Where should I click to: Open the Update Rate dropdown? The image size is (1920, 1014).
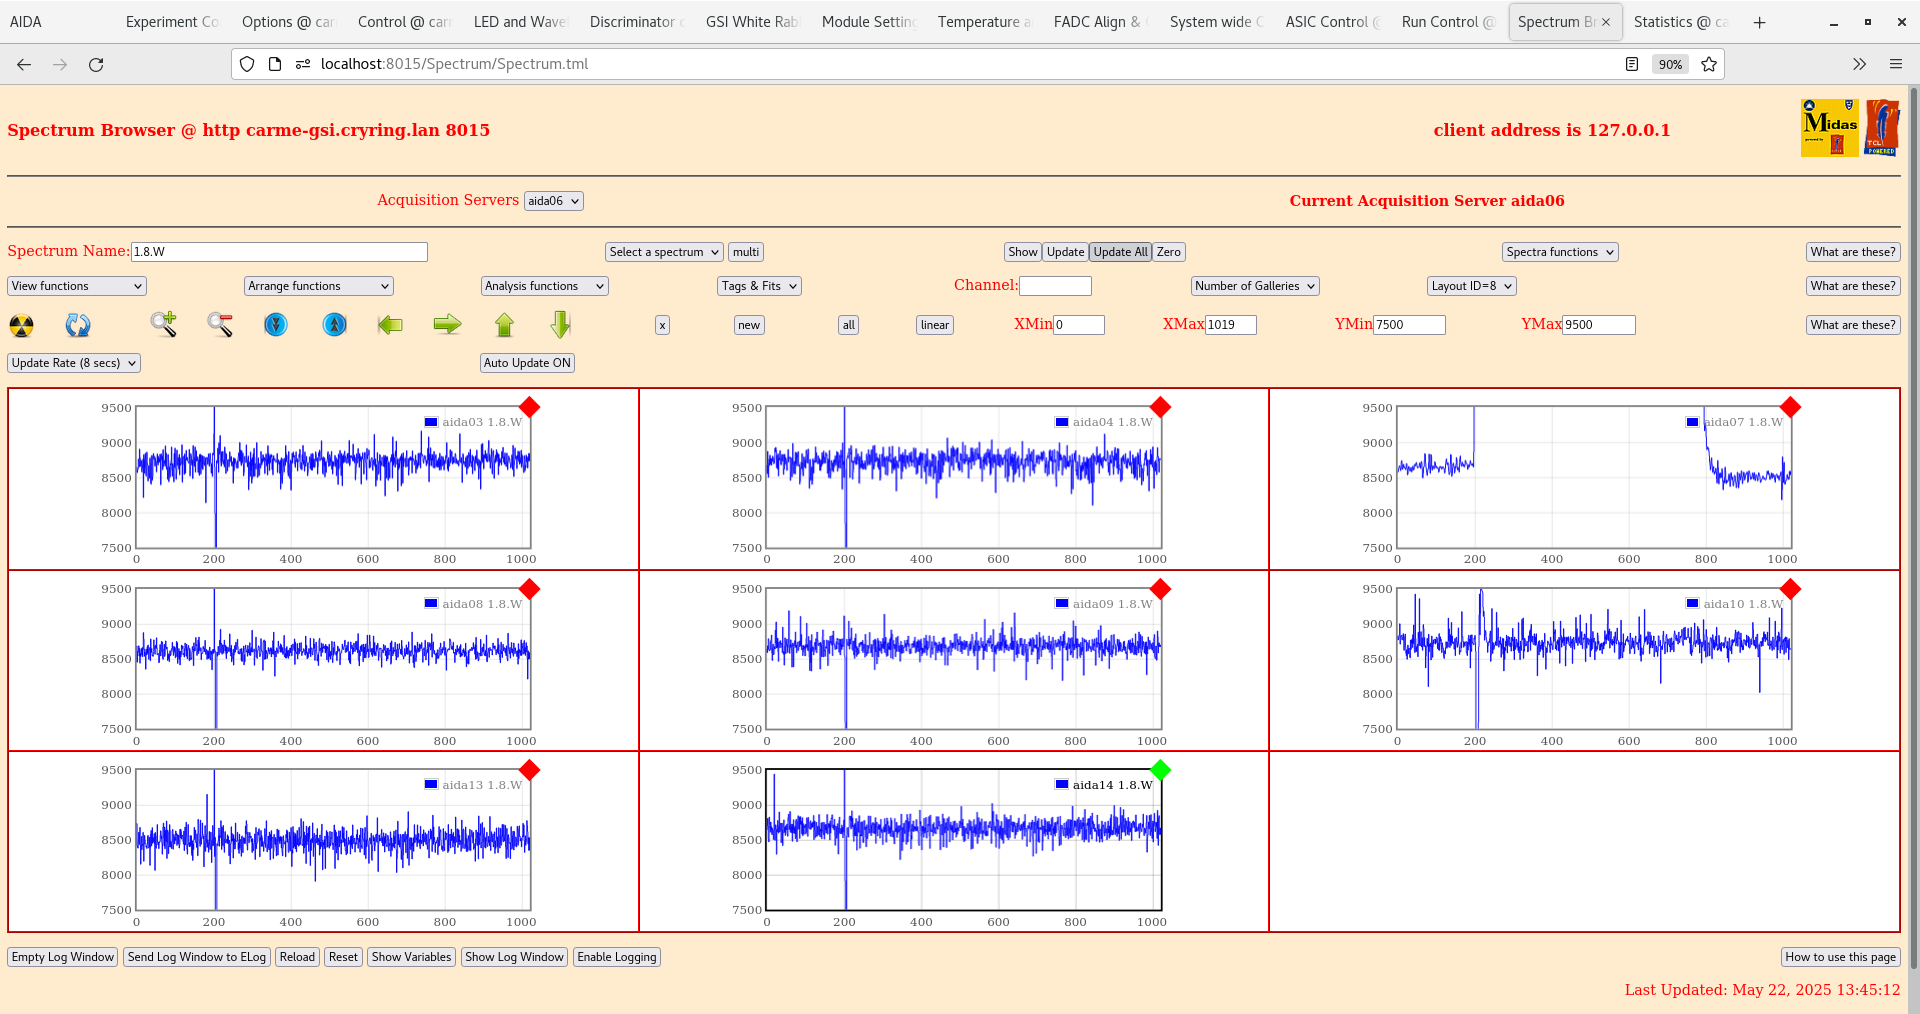74,363
